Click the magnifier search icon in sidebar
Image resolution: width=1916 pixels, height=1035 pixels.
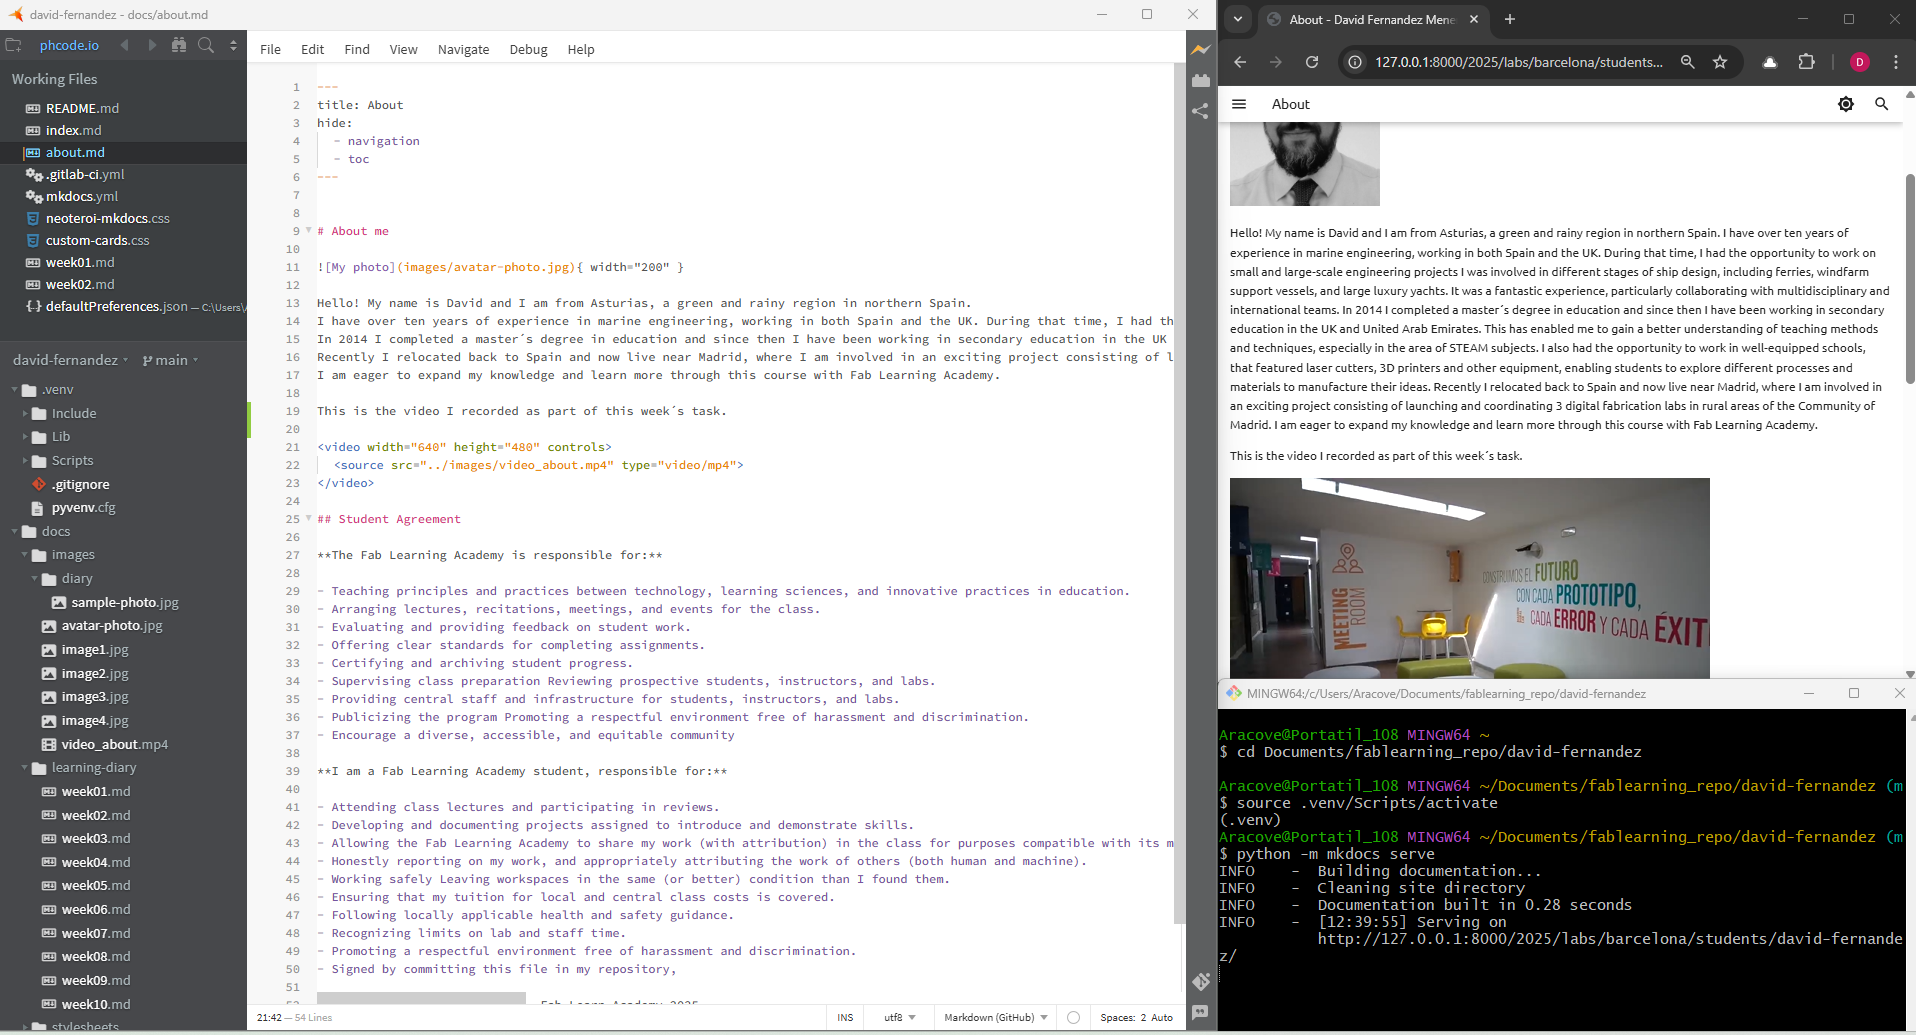coord(206,45)
